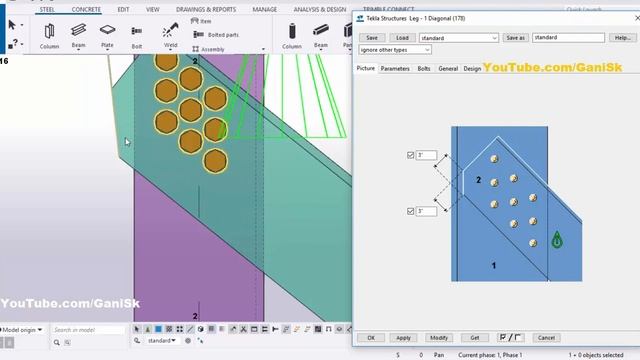Screen dimensions: 640x360
Task: Select the concrete Column tool
Action: pos(292,36)
